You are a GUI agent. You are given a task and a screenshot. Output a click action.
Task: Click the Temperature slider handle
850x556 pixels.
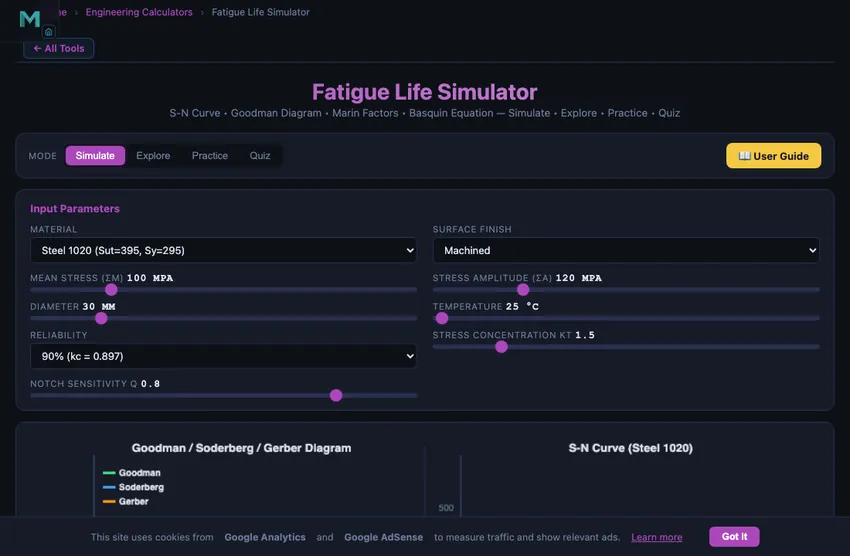[442, 318]
